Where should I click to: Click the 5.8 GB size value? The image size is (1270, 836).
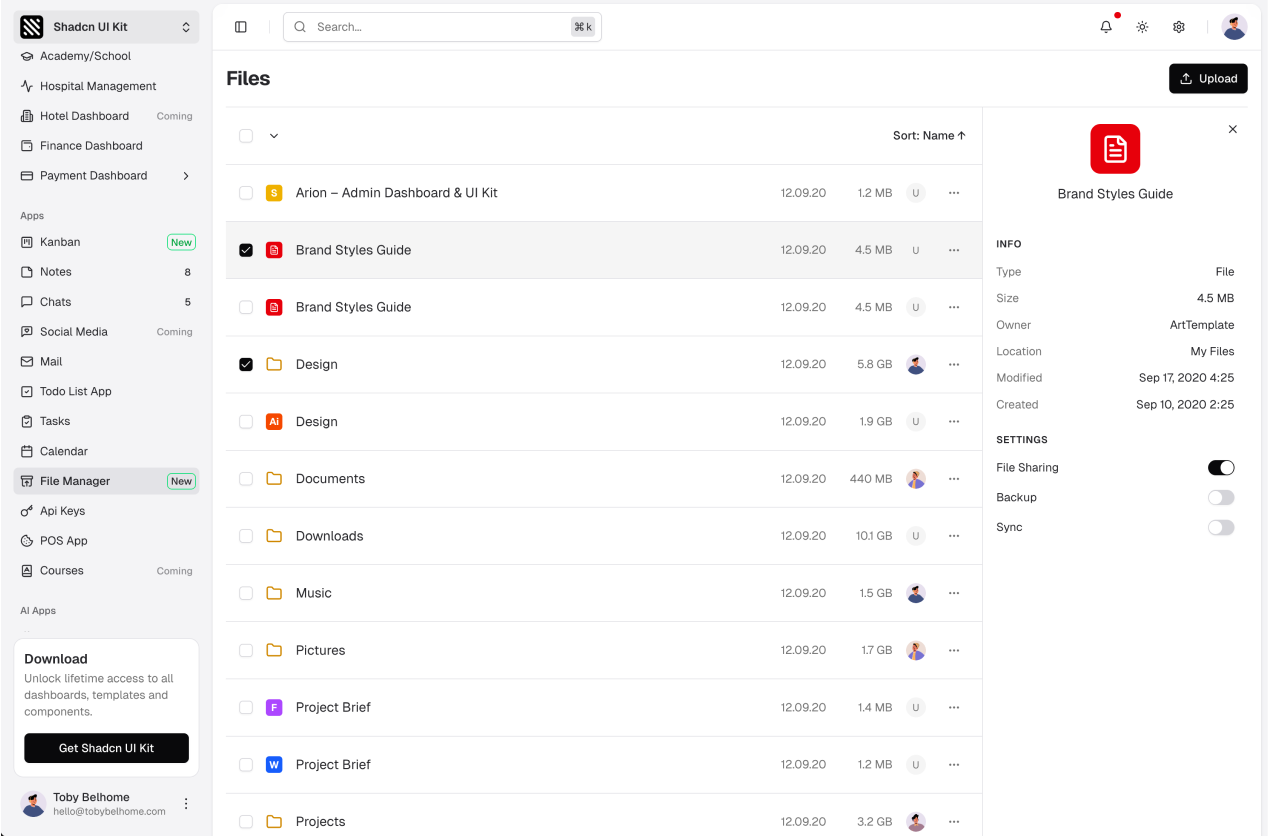point(875,365)
